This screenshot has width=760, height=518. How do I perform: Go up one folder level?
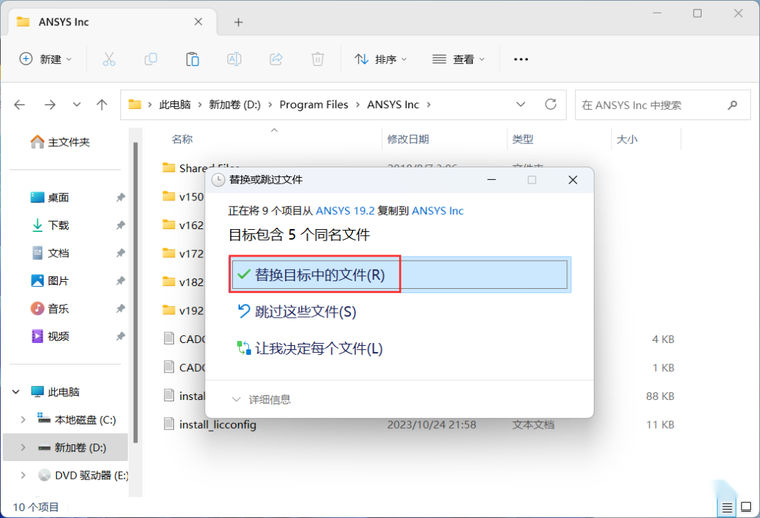click(x=102, y=105)
